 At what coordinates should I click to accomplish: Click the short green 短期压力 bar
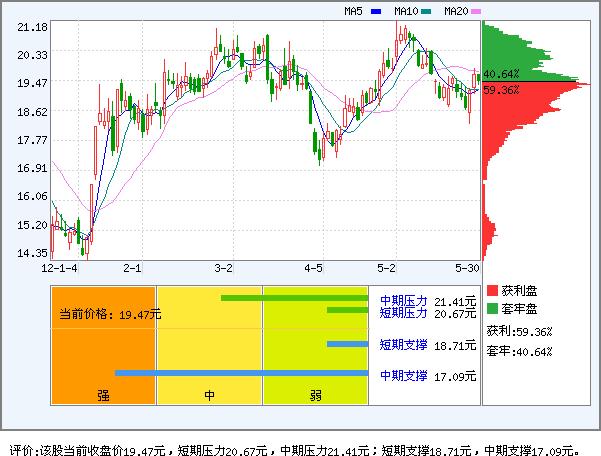(347, 310)
